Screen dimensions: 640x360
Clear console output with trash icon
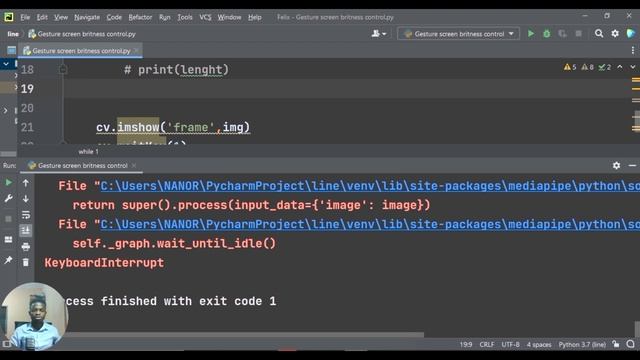[x=26, y=262]
